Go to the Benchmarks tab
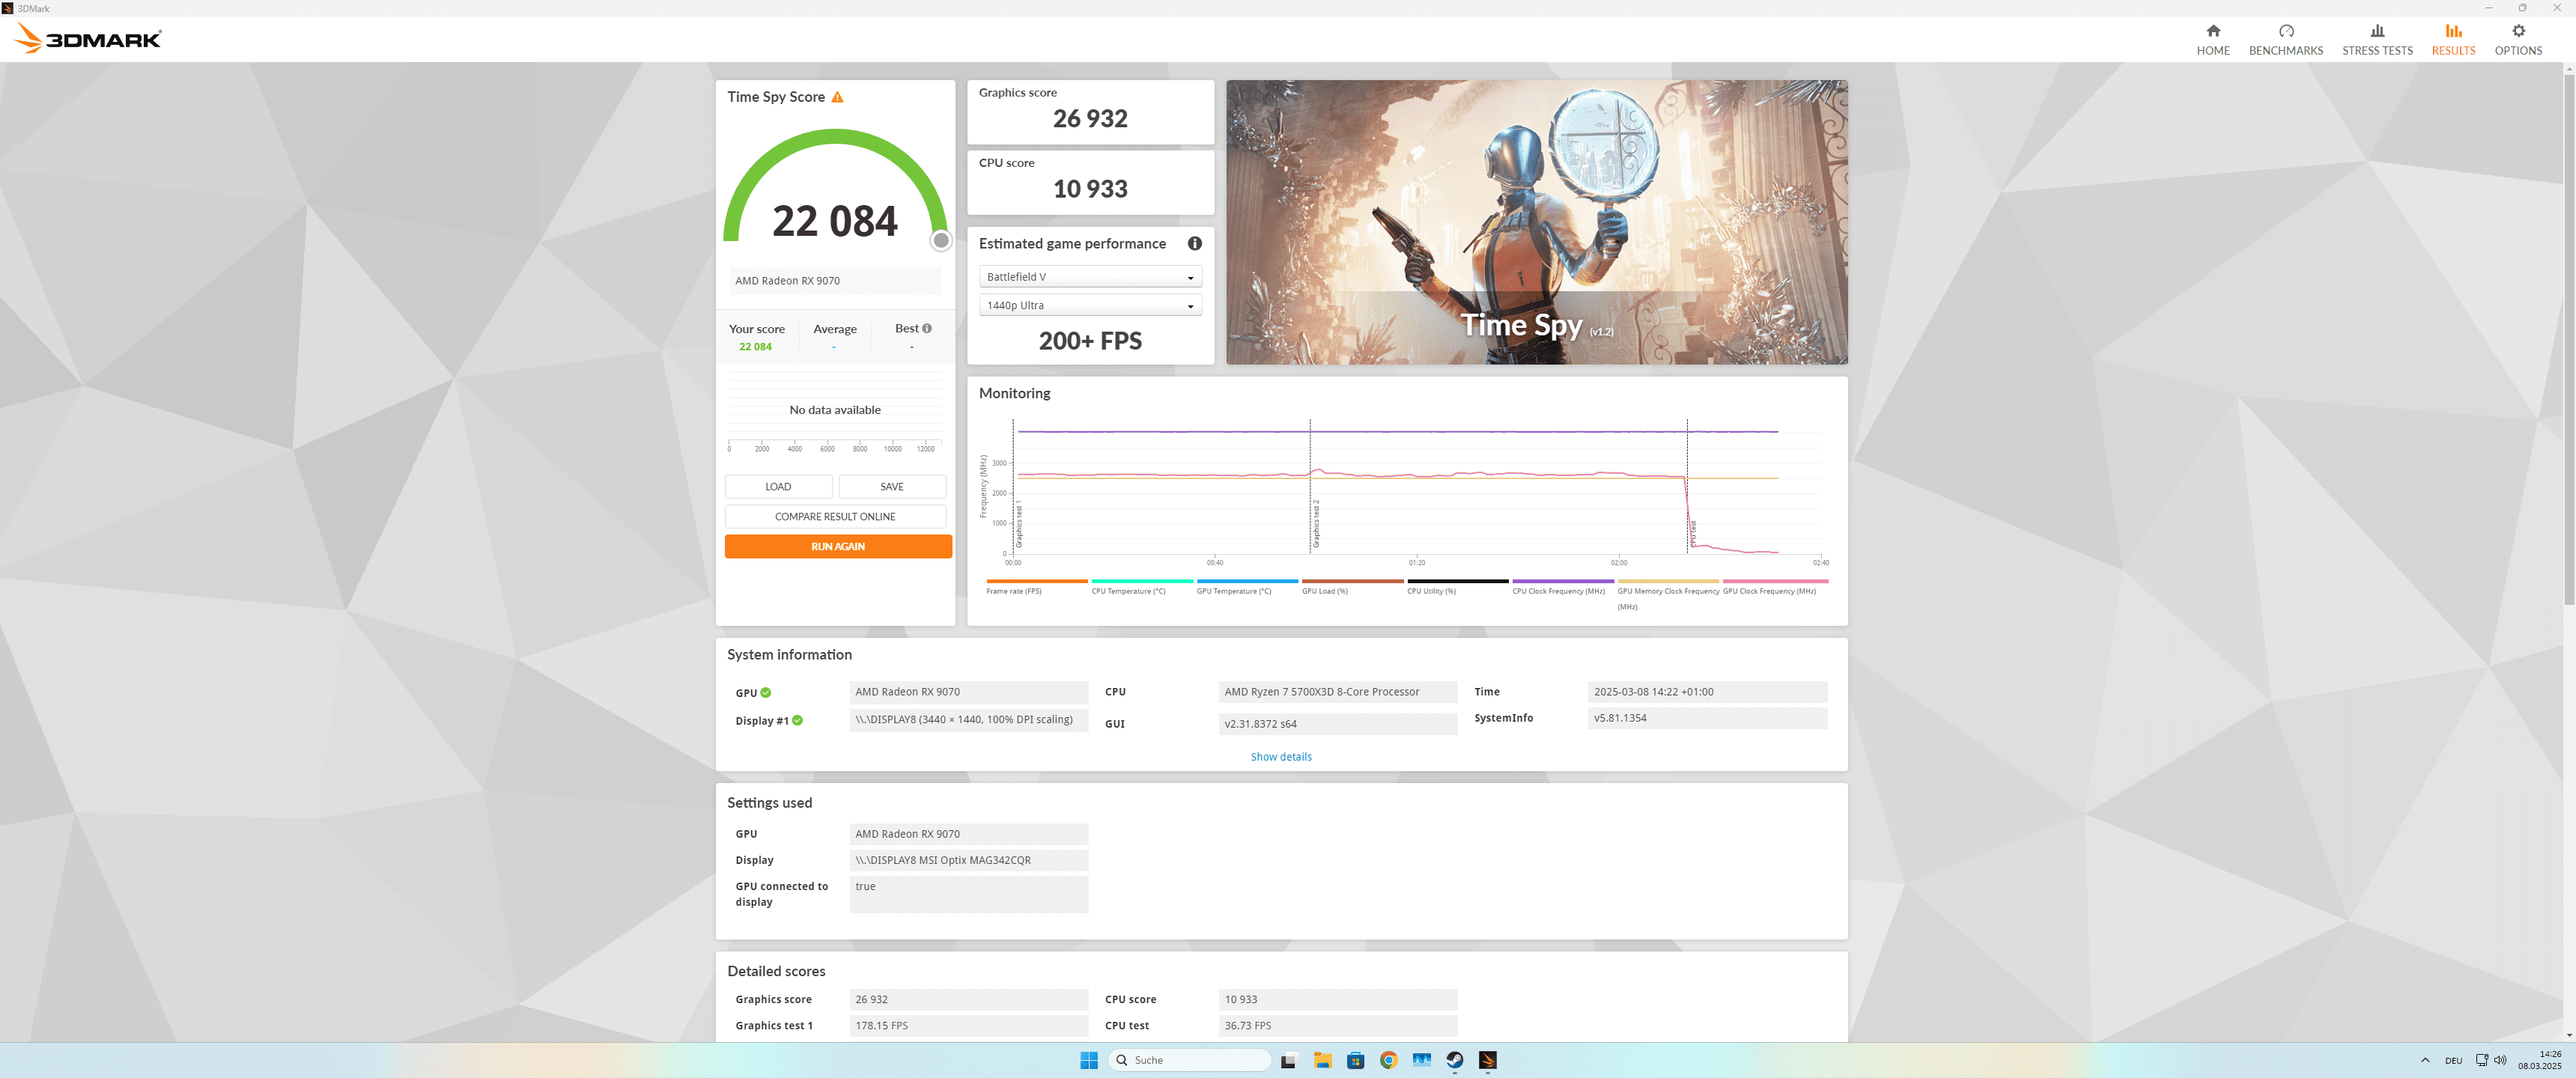The width and height of the screenshot is (2576, 1078). (x=2285, y=39)
